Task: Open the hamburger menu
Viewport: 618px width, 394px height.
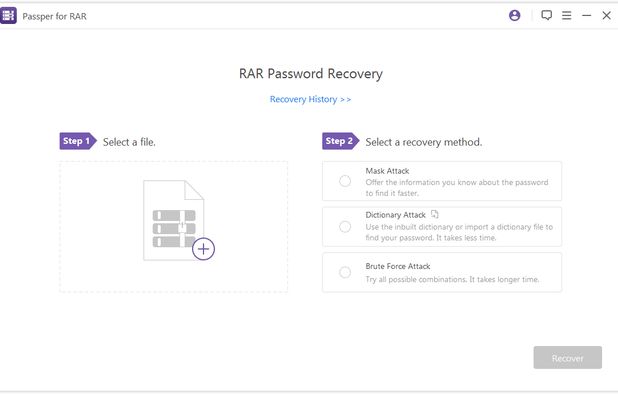Action: 566,15
